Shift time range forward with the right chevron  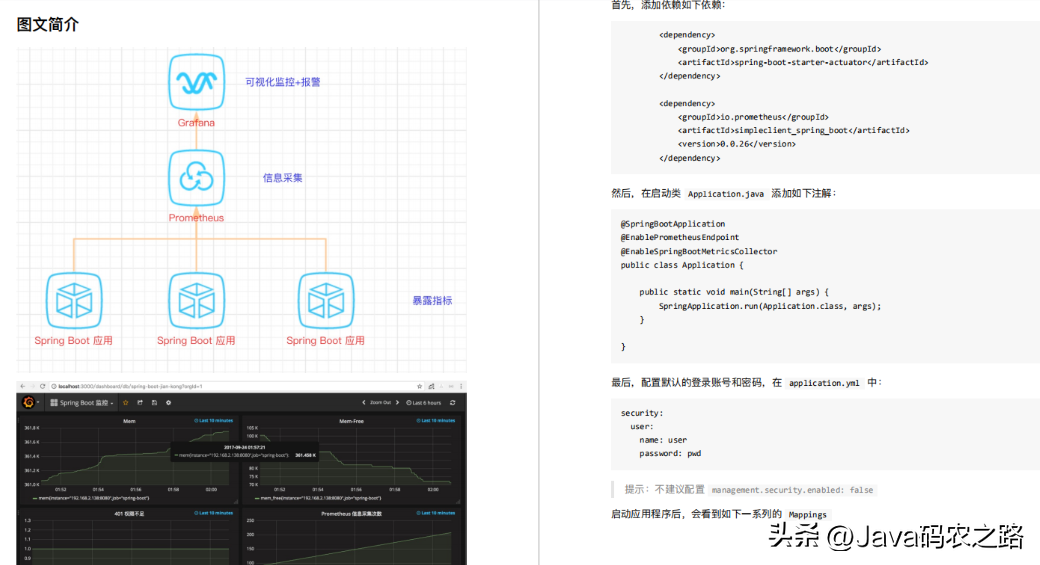tap(397, 403)
